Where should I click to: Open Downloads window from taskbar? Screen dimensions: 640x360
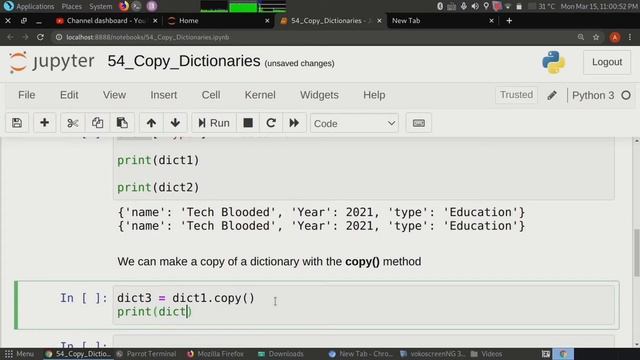tap(281, 354)
